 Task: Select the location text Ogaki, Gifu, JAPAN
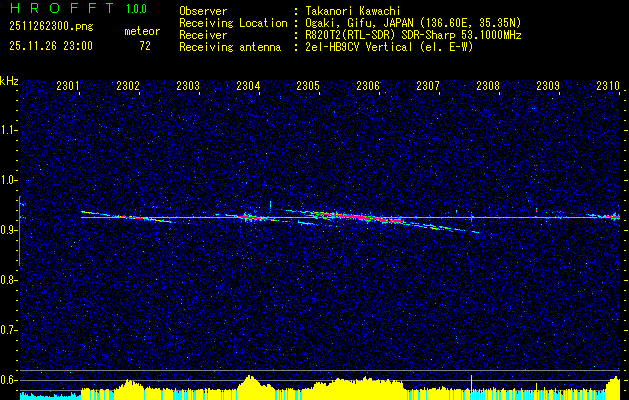[x=358, y=23]
